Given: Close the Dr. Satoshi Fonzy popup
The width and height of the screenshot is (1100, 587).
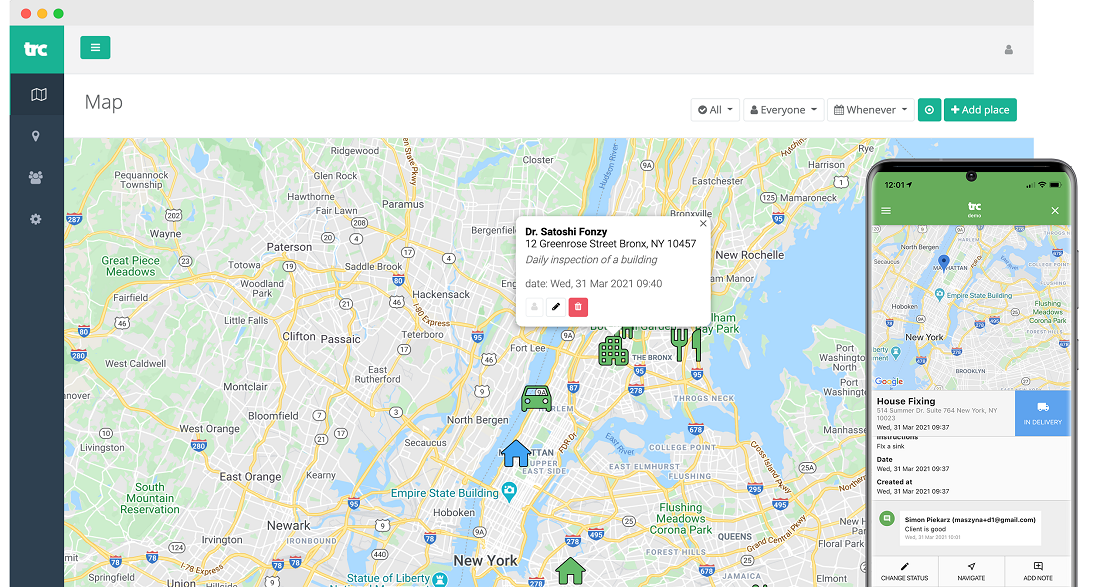Looking at the screenshot, I should [x=703, y=224].
